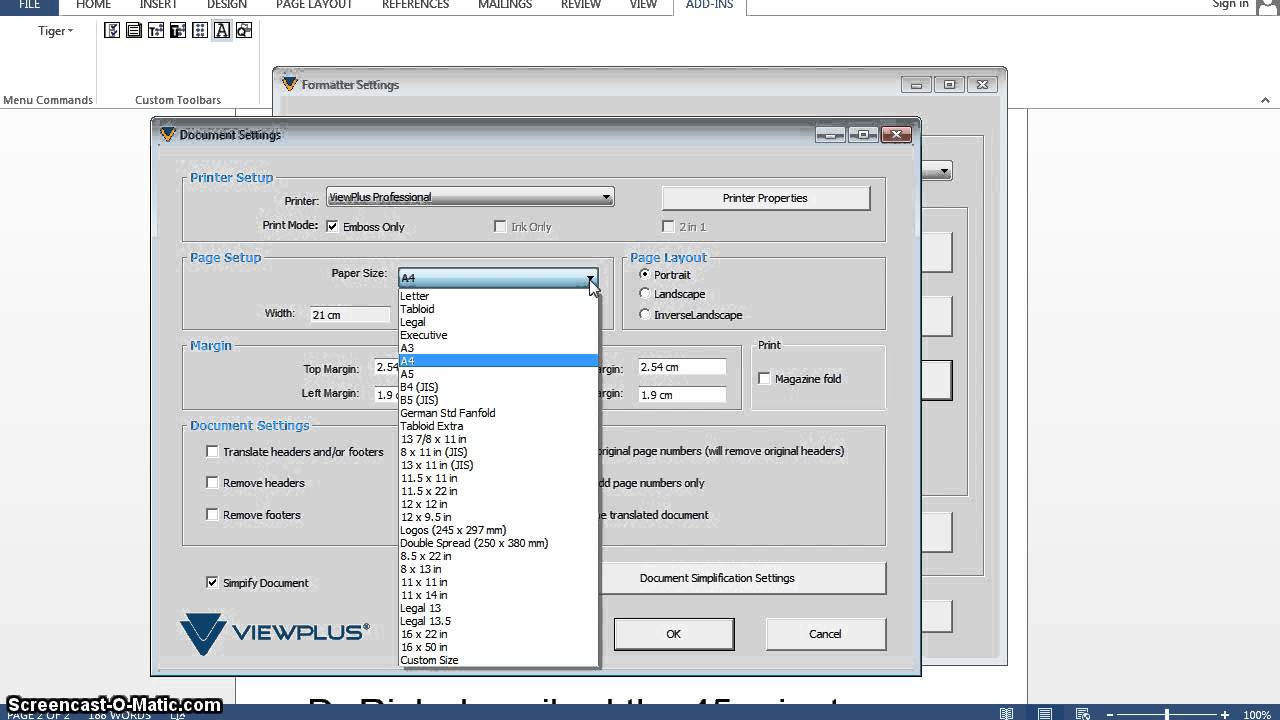Toggle the Magazine fold checkbox
Screen dimensions: 1280x720
click(764, 378)
